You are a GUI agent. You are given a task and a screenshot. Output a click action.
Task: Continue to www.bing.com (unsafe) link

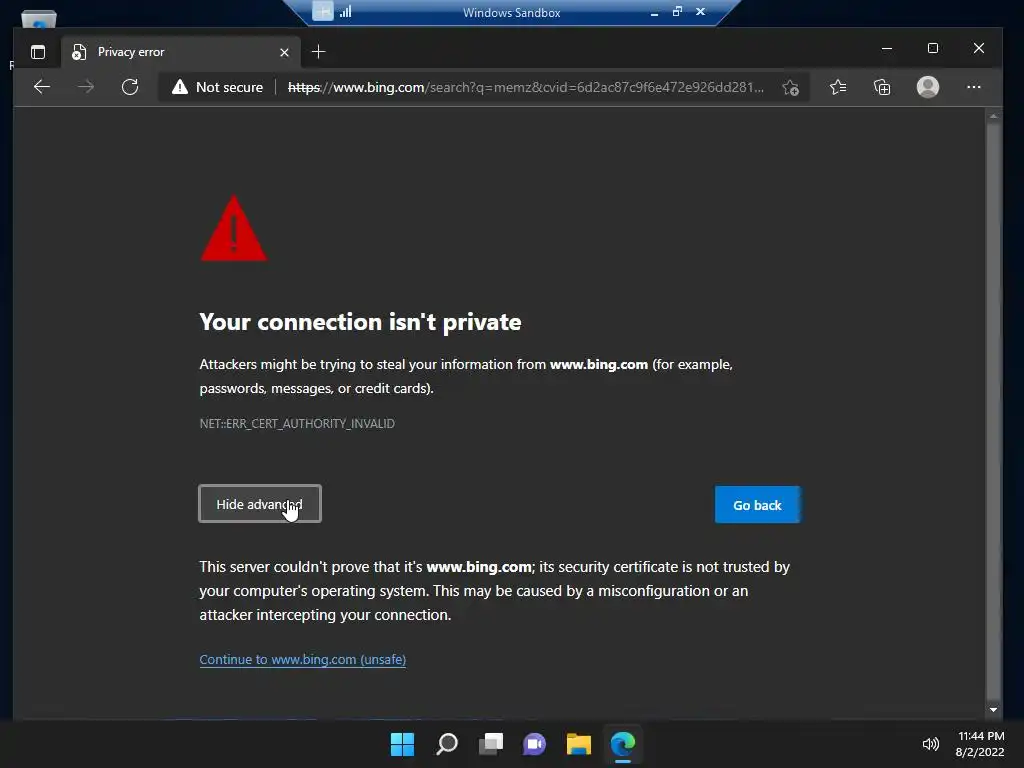(302, 660)
